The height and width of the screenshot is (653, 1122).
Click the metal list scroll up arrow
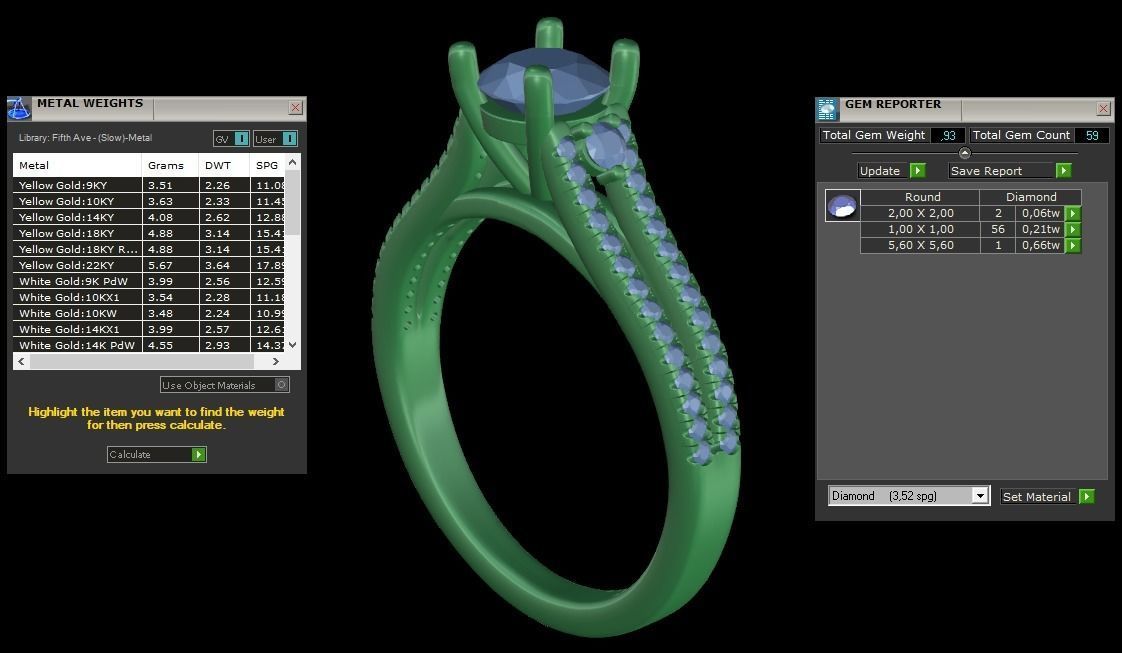tap(292, 162)
